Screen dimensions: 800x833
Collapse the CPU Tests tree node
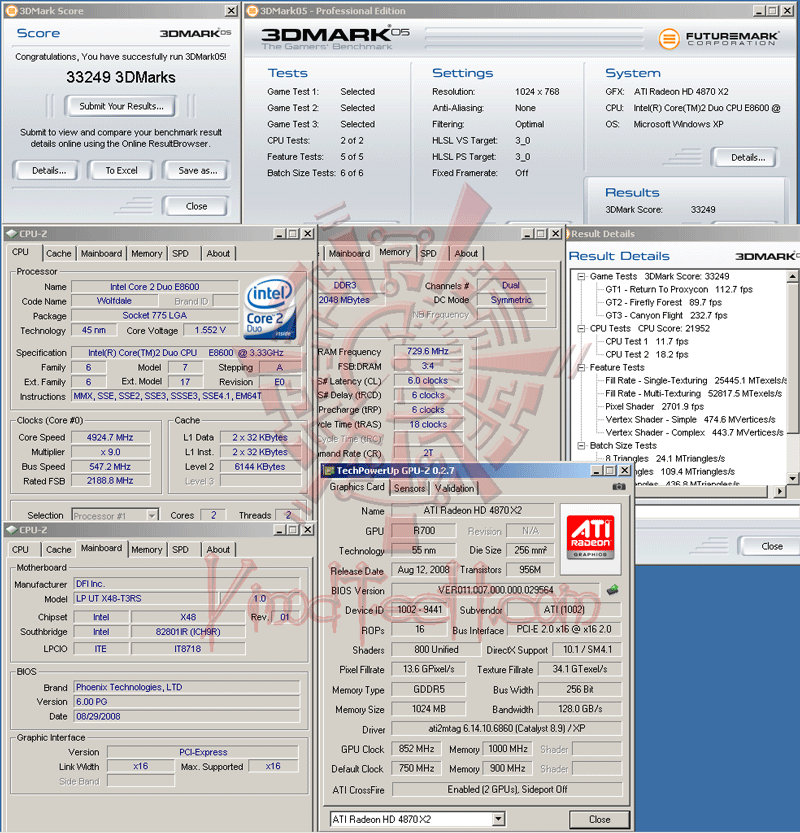(x=582, y=328)
